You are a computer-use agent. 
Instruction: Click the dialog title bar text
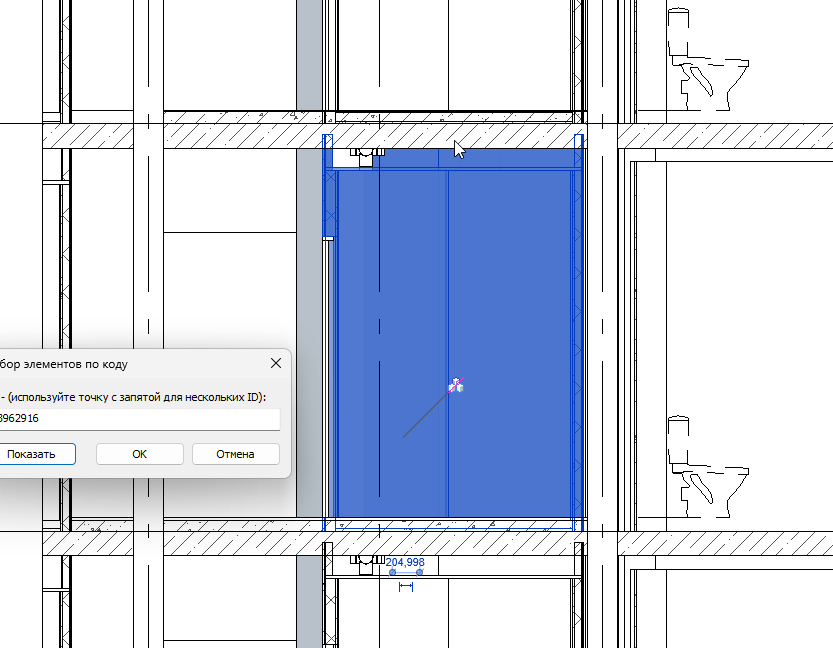pos(64,364)
